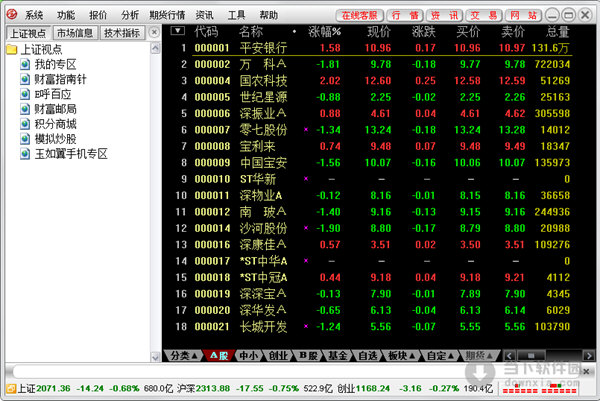Click the 交易 button
600x401 pixels.
point(484,16)
